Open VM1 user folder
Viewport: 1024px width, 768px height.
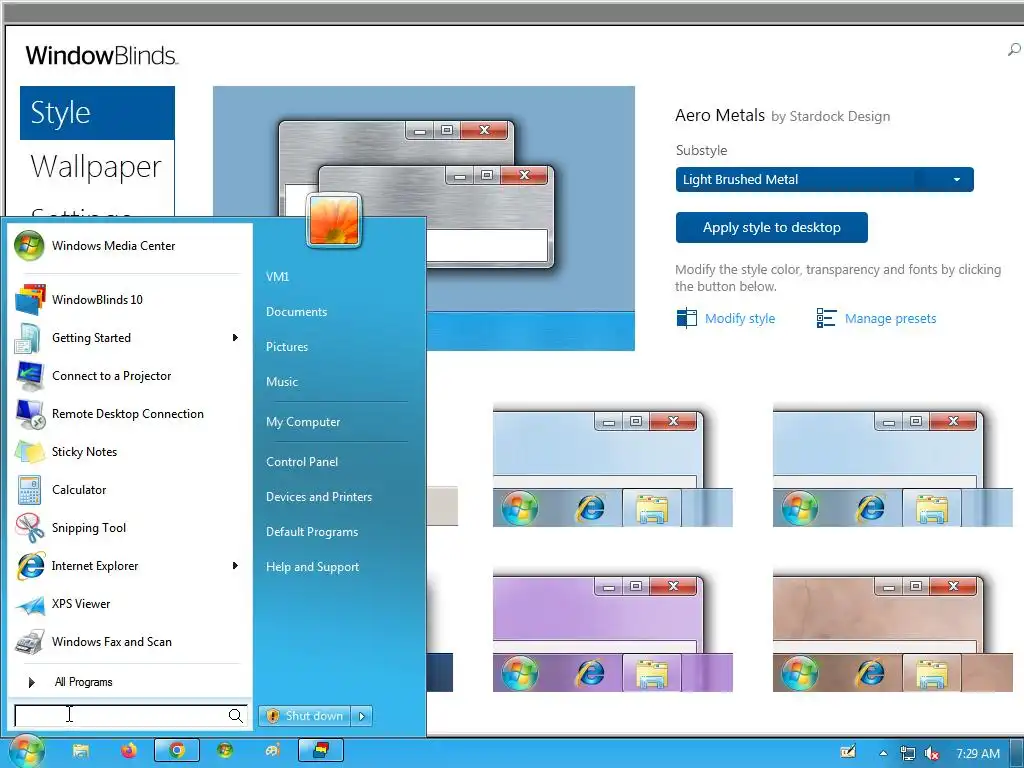278,277
